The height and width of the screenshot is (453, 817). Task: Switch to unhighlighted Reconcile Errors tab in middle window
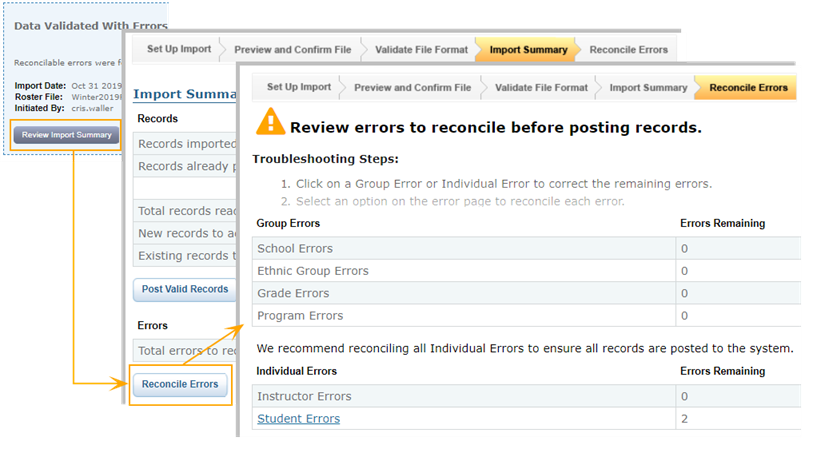628,49
